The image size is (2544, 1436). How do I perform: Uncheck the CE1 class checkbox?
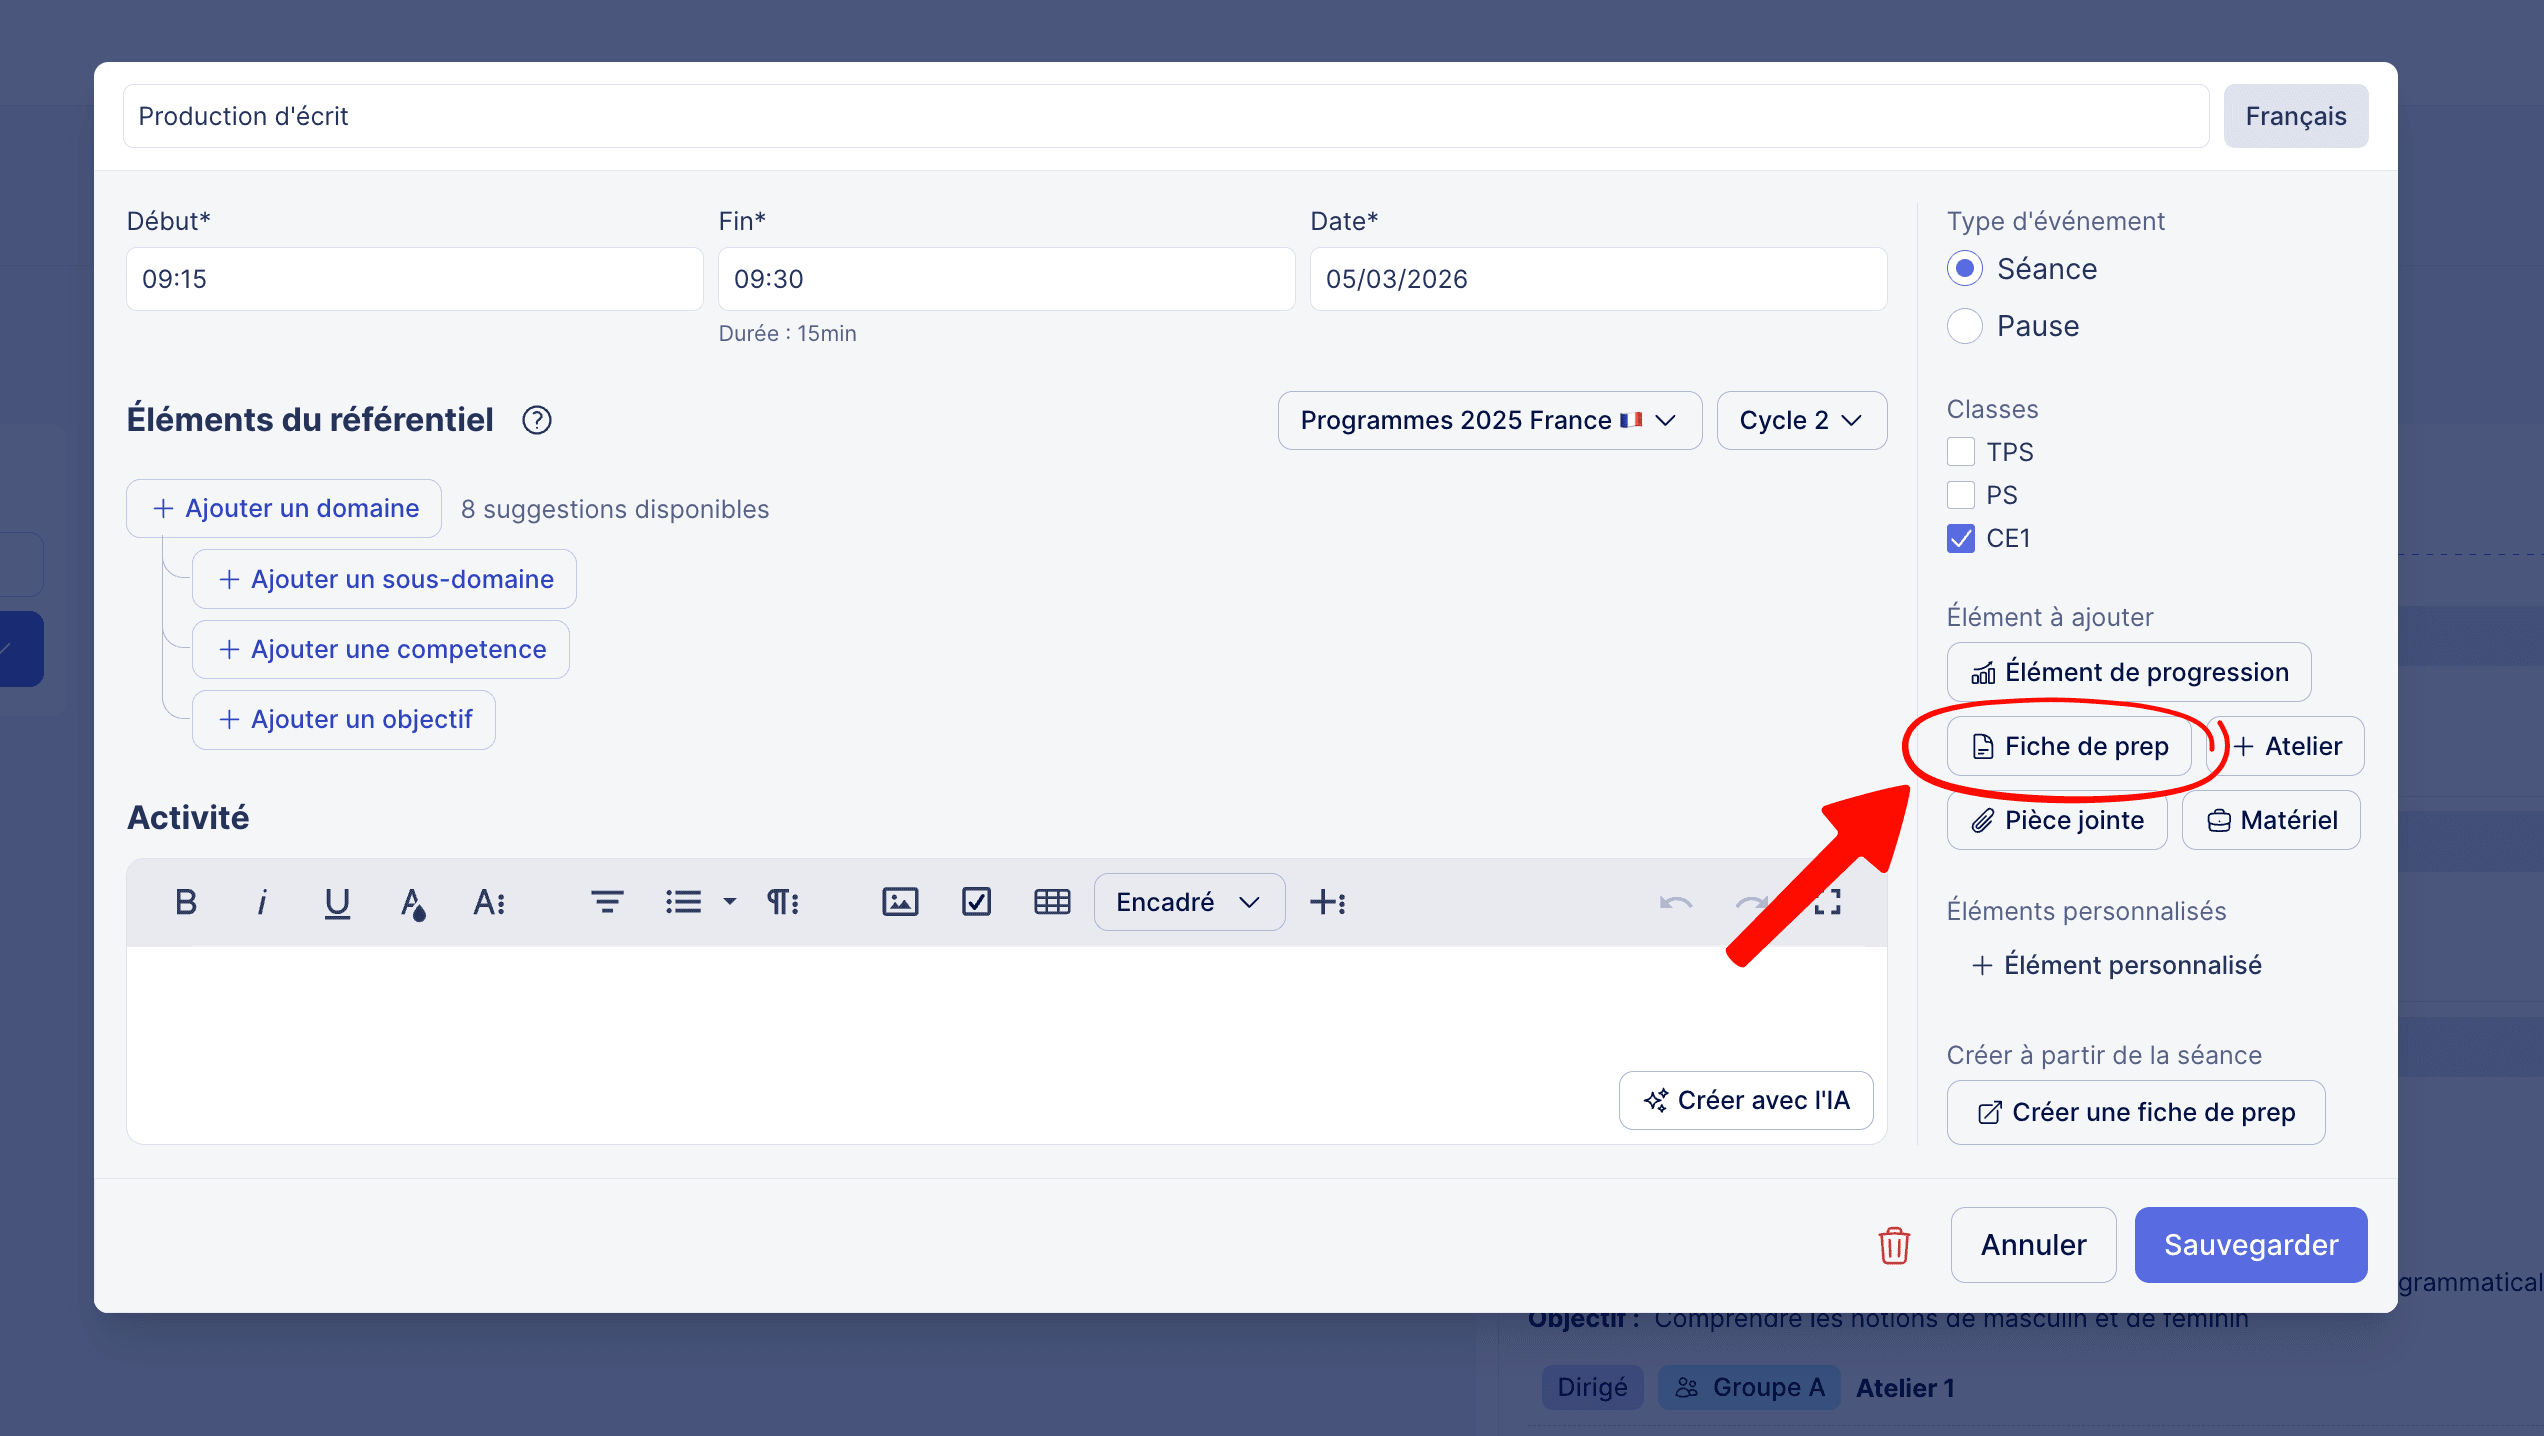(x=1961, y=538)
